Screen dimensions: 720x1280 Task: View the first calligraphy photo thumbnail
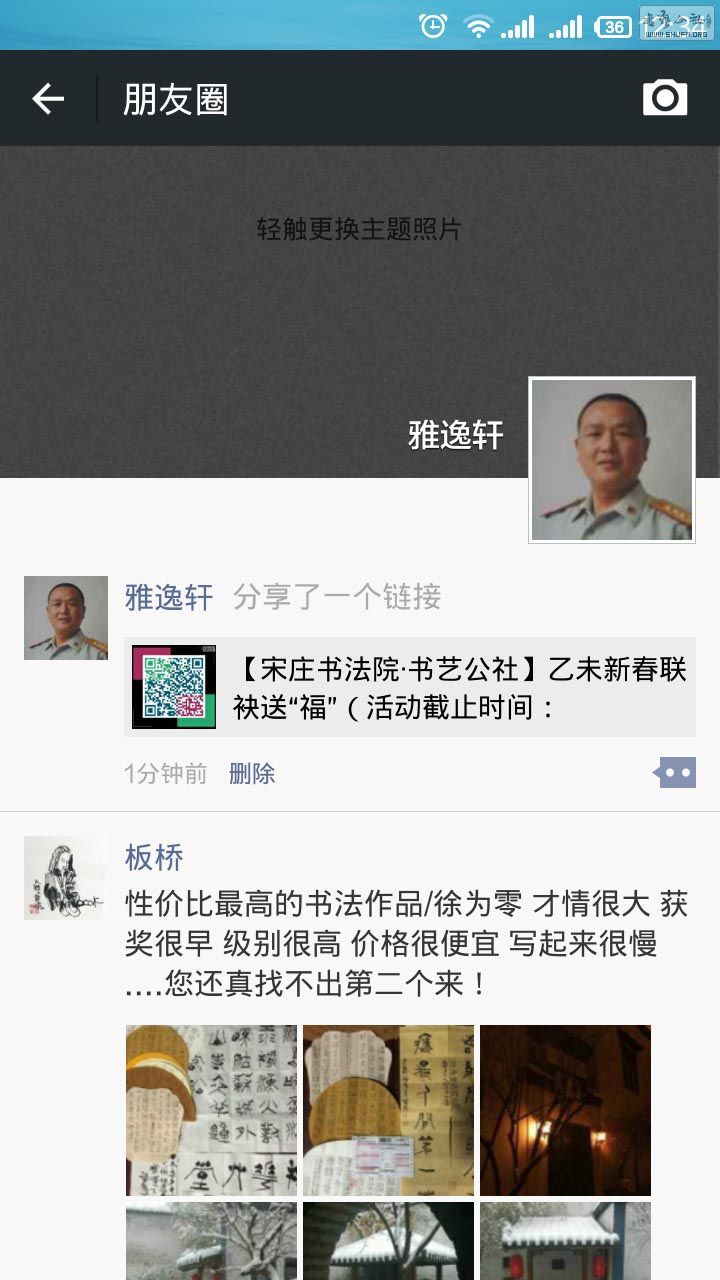[211, 1110]
